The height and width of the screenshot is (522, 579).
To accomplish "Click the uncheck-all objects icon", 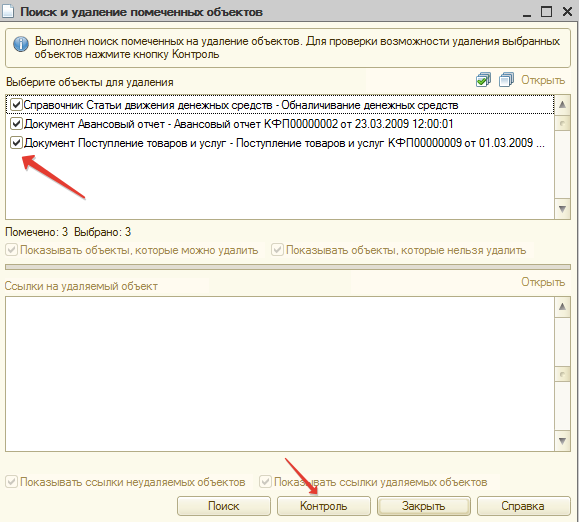I will coord(506,79).
